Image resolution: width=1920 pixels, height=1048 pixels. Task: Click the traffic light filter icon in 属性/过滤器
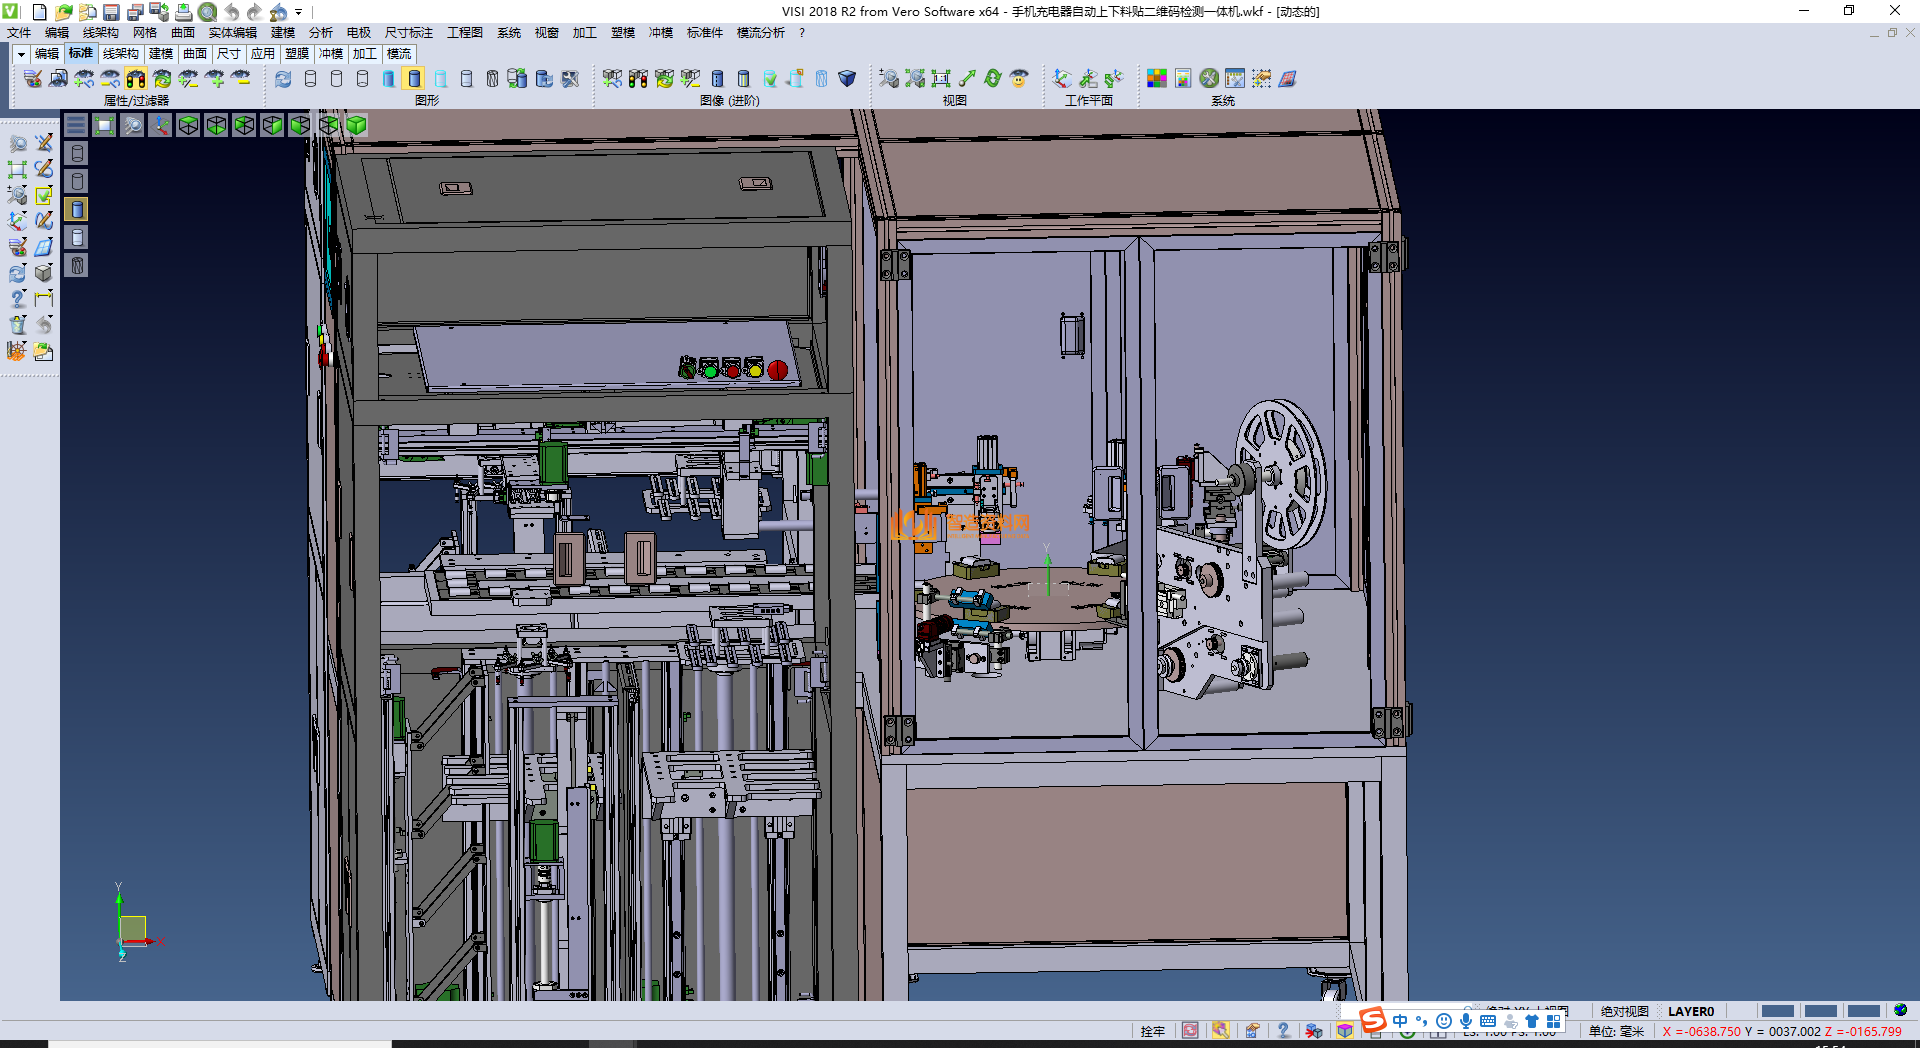136,79
